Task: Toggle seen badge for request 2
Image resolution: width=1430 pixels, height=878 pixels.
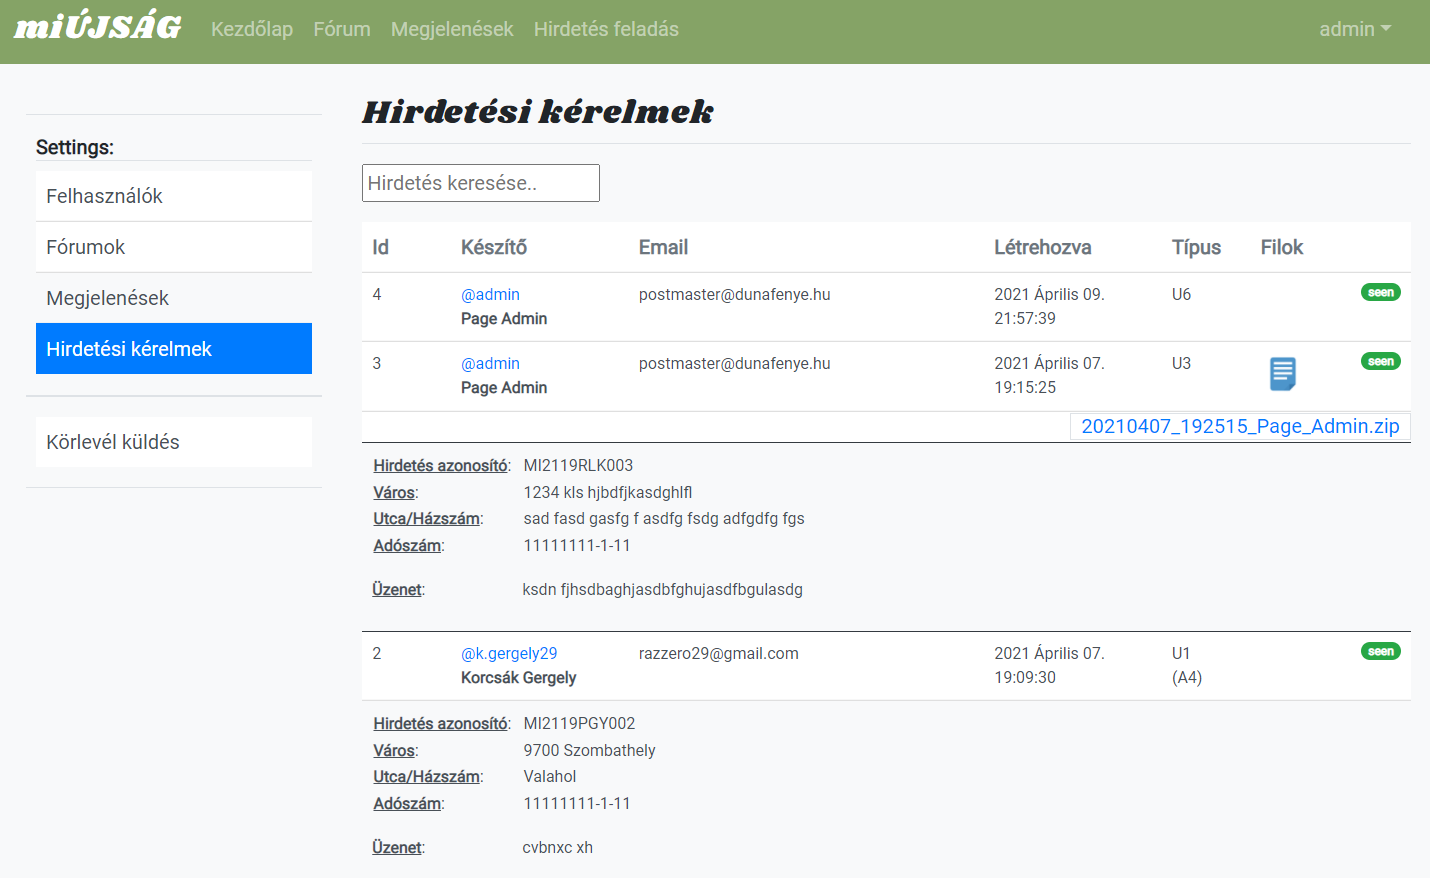Action: (x=1380, y=651)
